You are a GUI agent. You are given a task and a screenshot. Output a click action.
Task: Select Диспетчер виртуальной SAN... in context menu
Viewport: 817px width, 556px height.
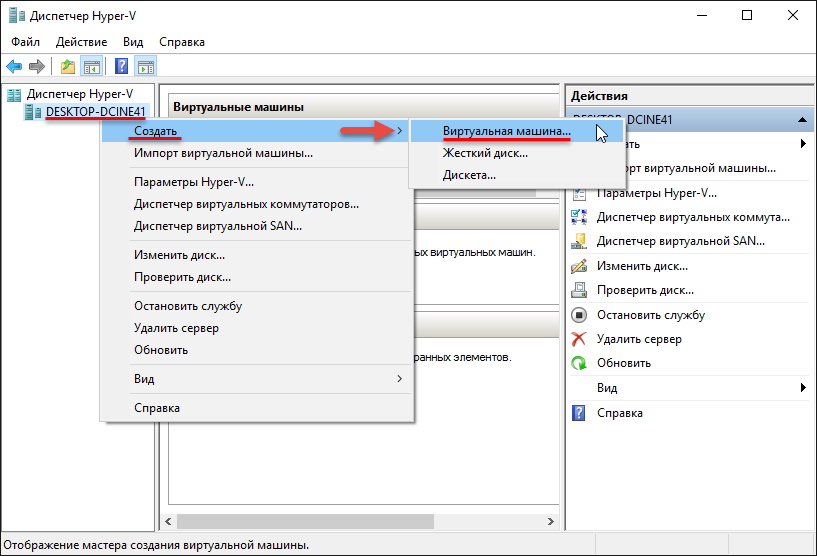257,226
